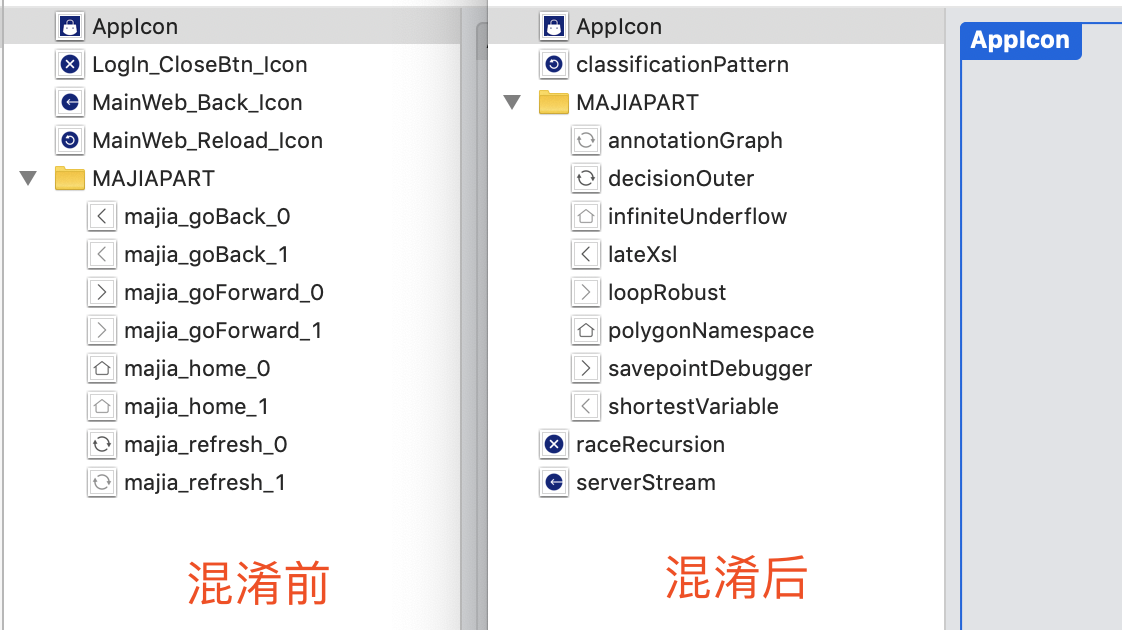
Task: Select the majia_refresh_1 asset
Action: click(205, 483)
